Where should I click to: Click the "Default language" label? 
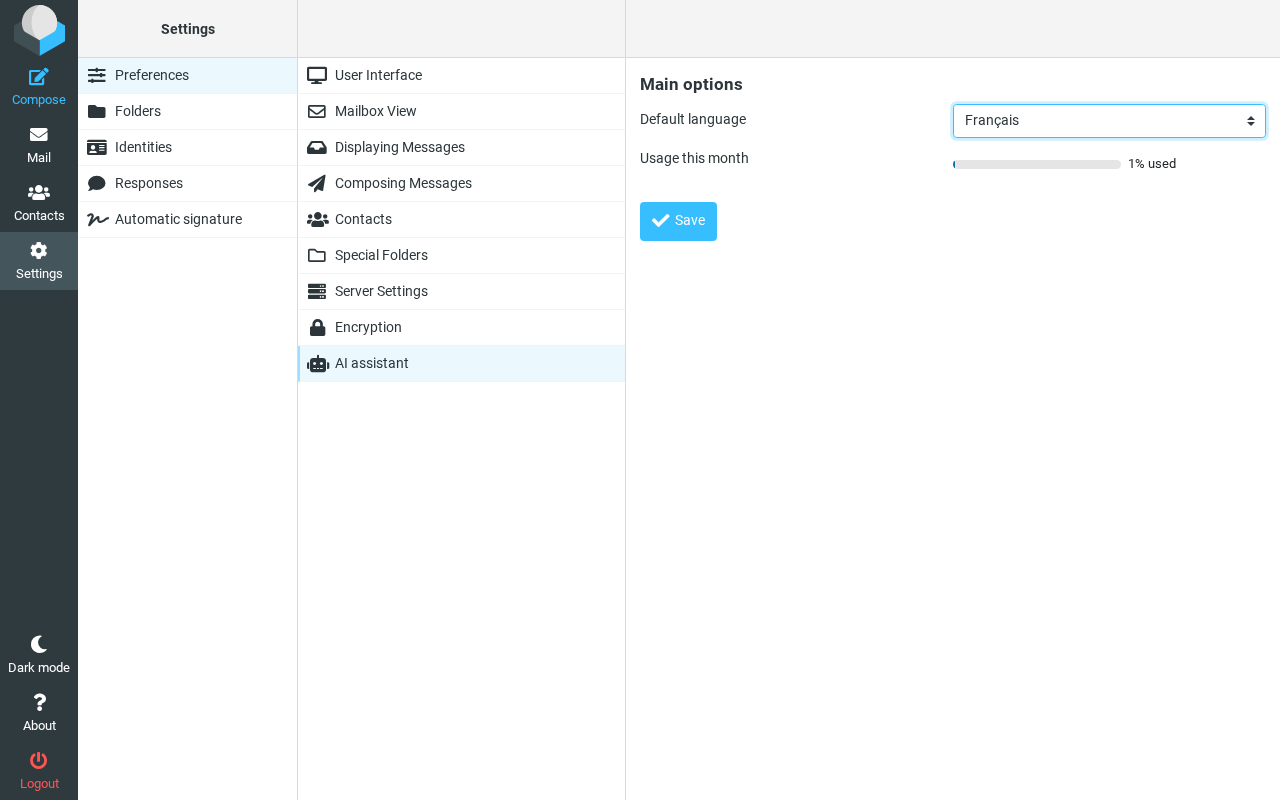693,119
